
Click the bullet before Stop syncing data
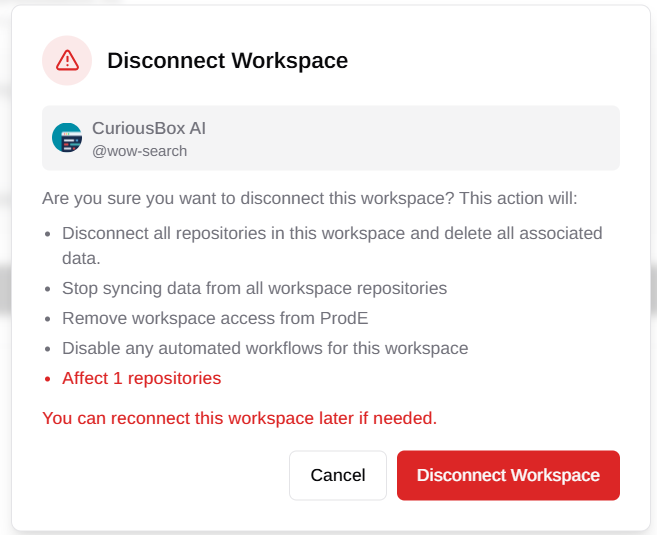click(x=48, y=289)
